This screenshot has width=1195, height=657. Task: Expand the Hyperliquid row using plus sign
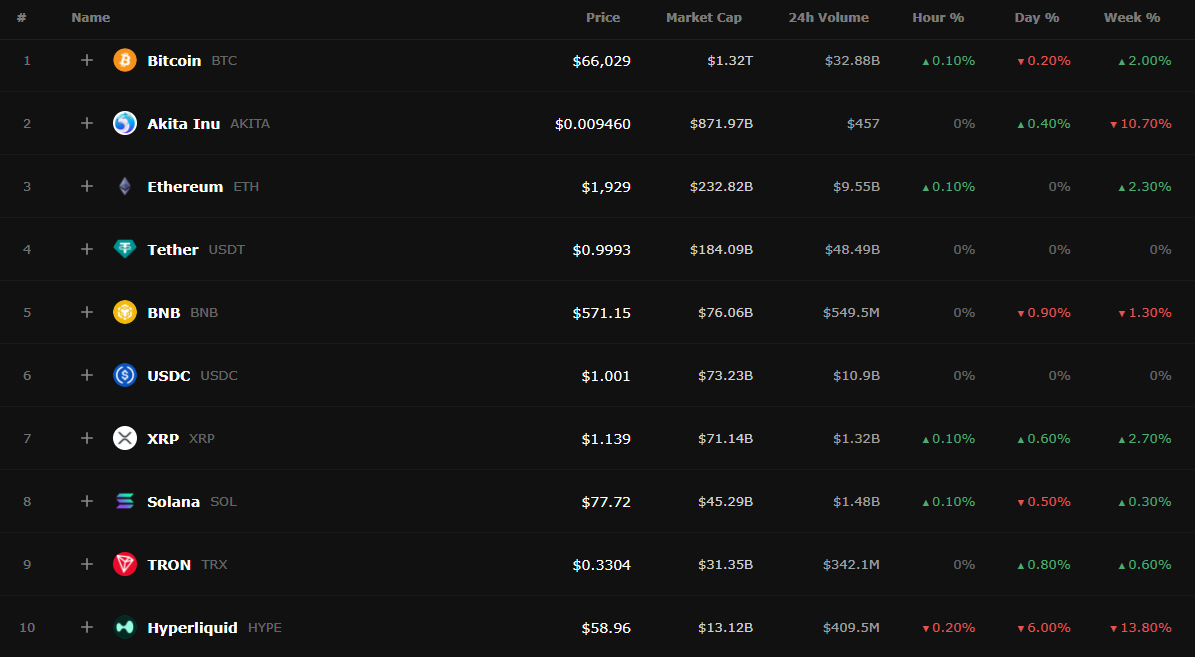pyautogui.click(x=87, y=627)
